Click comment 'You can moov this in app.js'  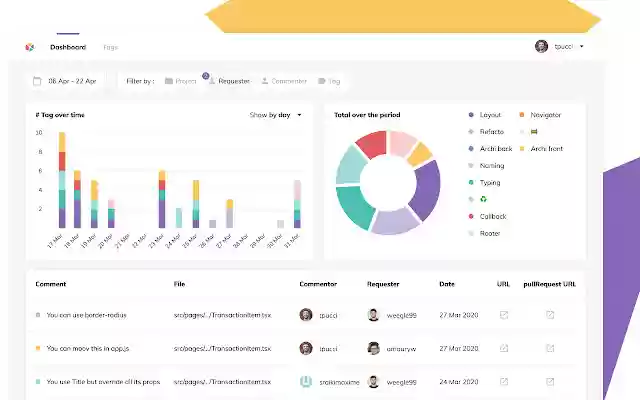[x=88, y=348]
